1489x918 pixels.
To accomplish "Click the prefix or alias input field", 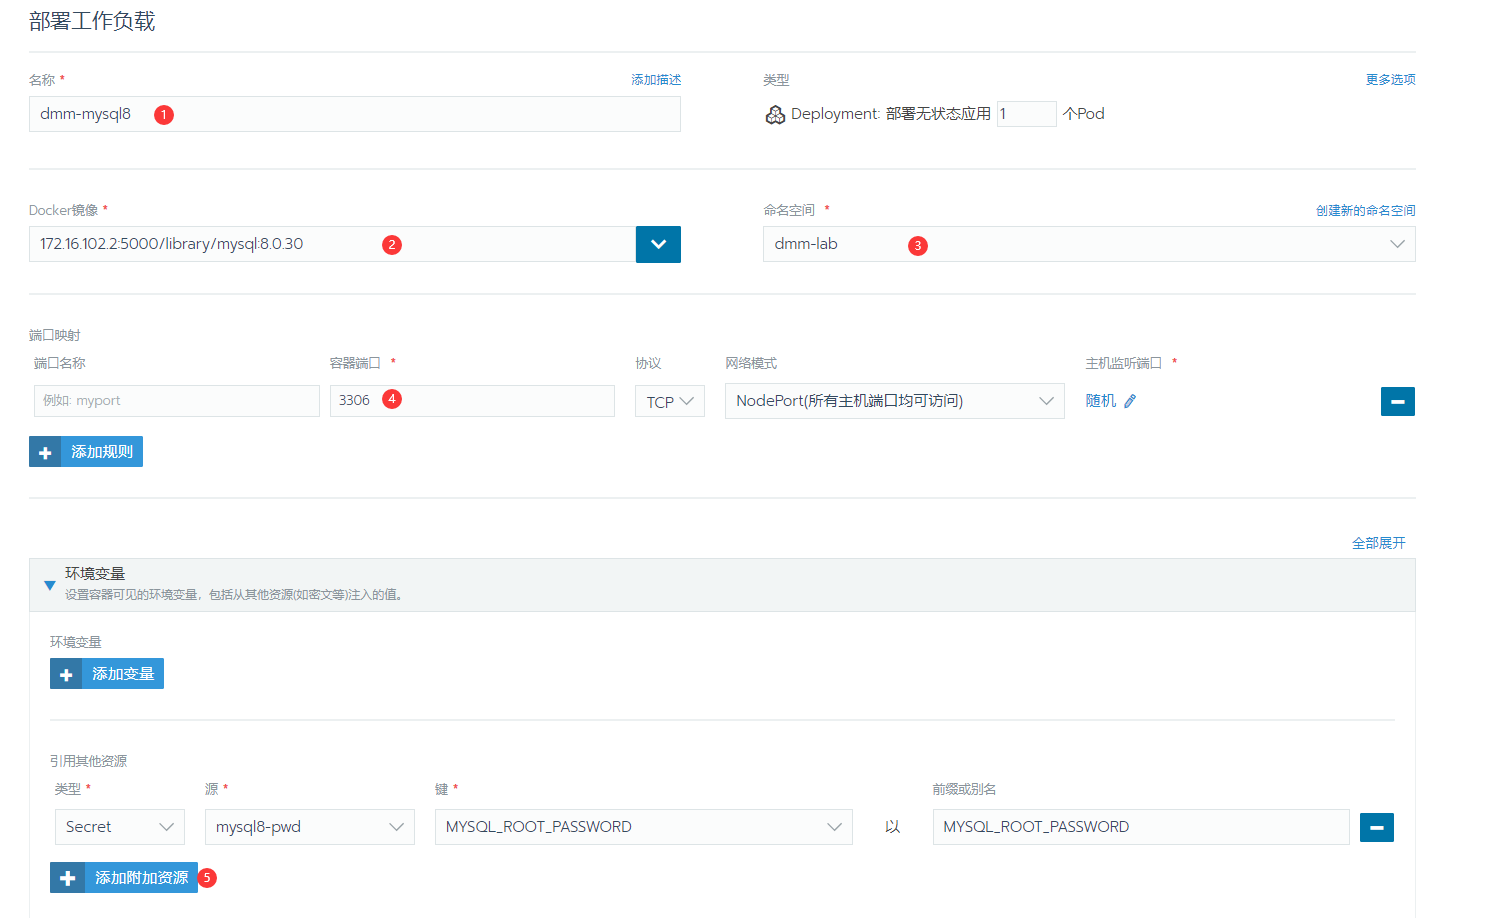I will [x=1141, y=827].
